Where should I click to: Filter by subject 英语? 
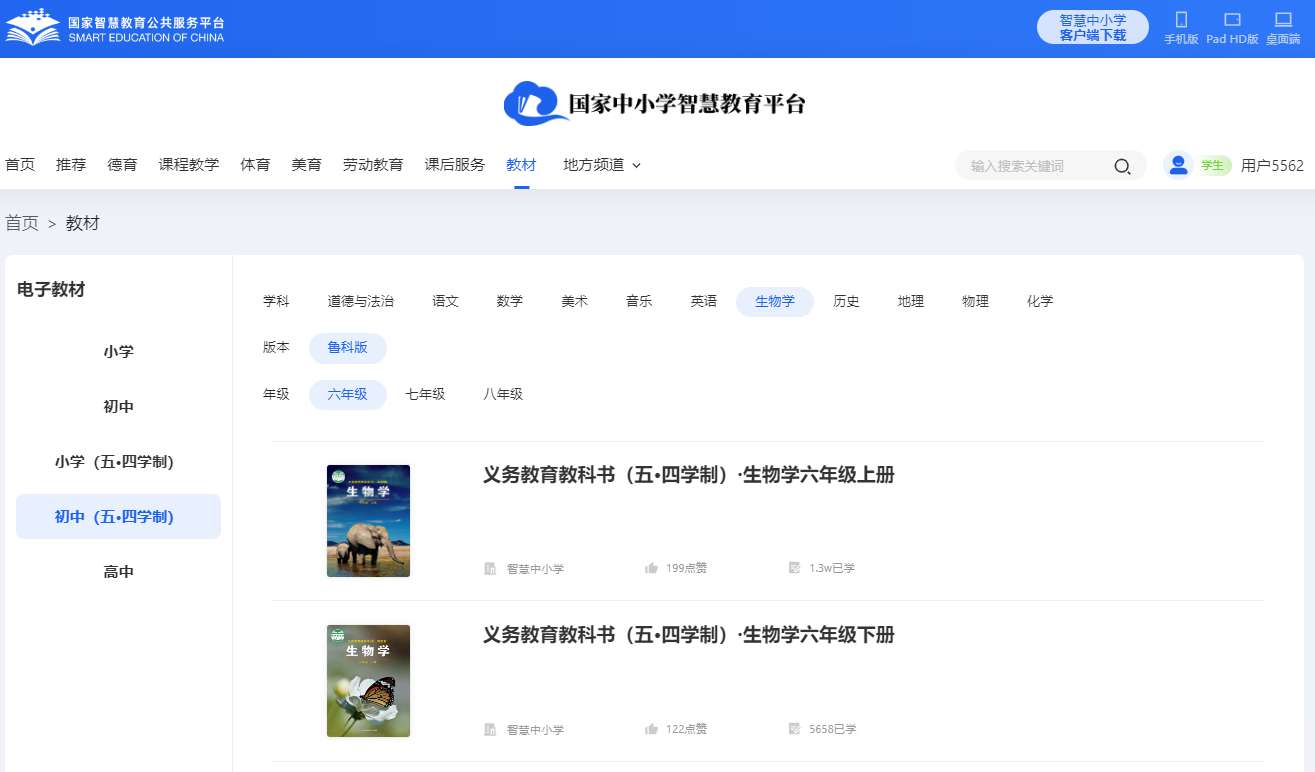pos(704,301)
